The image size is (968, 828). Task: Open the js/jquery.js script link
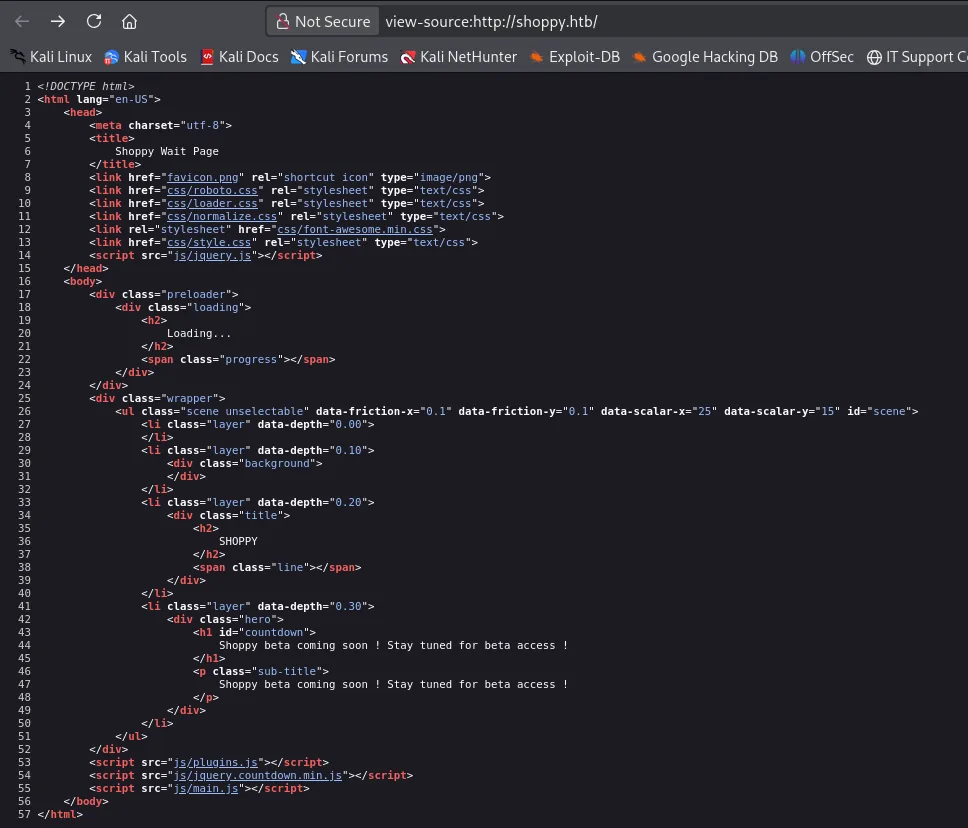[x=212, y=255]
